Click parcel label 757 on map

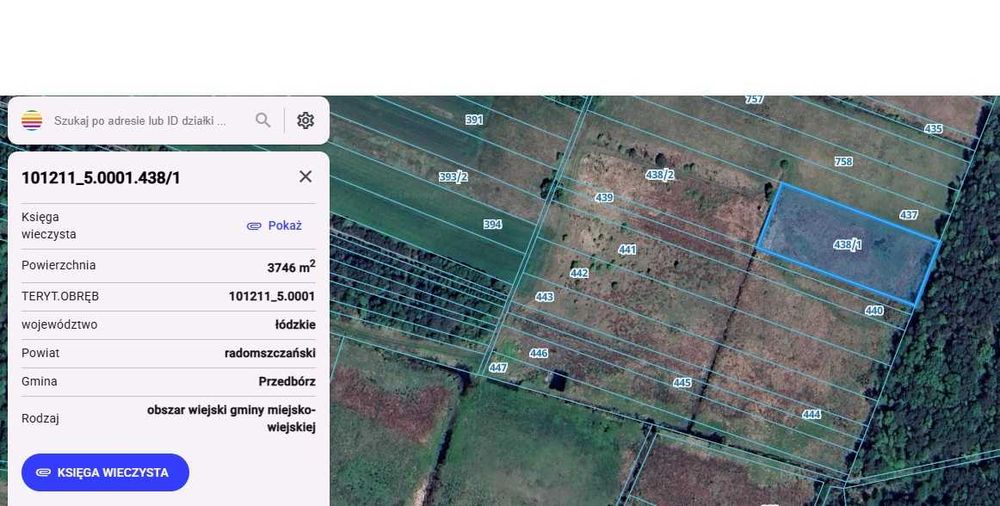754,99
